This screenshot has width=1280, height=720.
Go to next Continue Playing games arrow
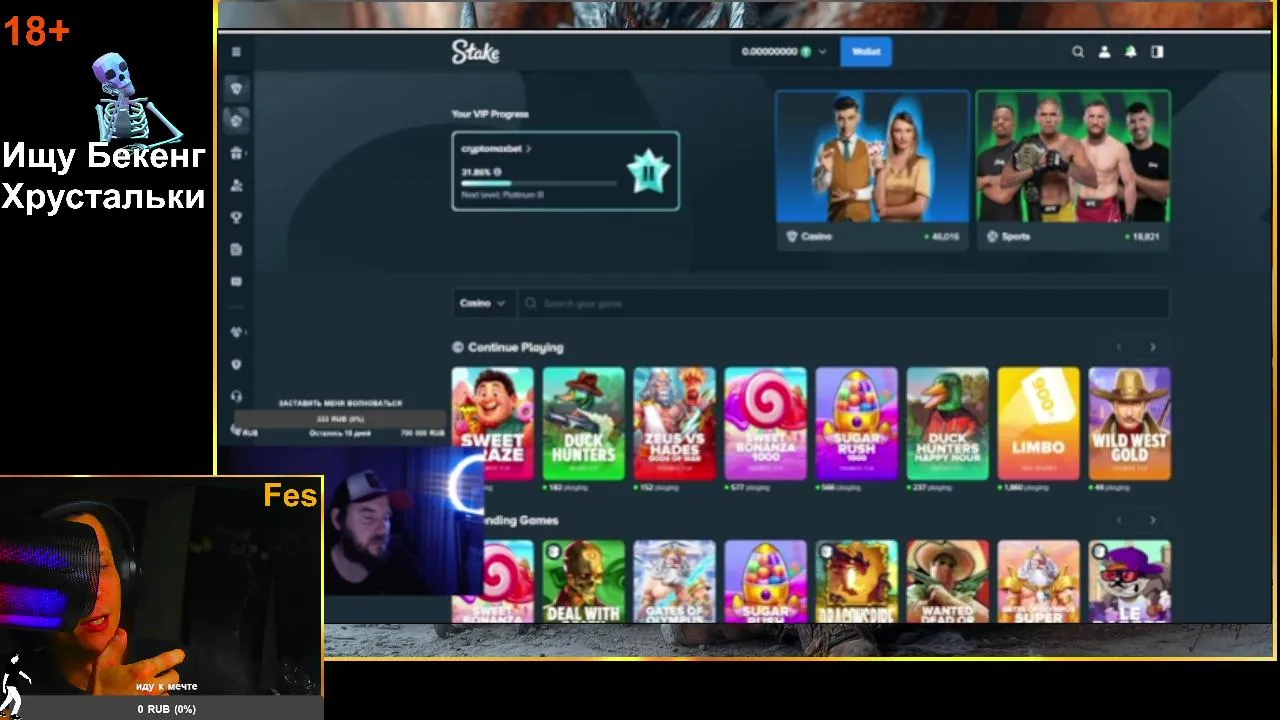(x=1152, y=347)
